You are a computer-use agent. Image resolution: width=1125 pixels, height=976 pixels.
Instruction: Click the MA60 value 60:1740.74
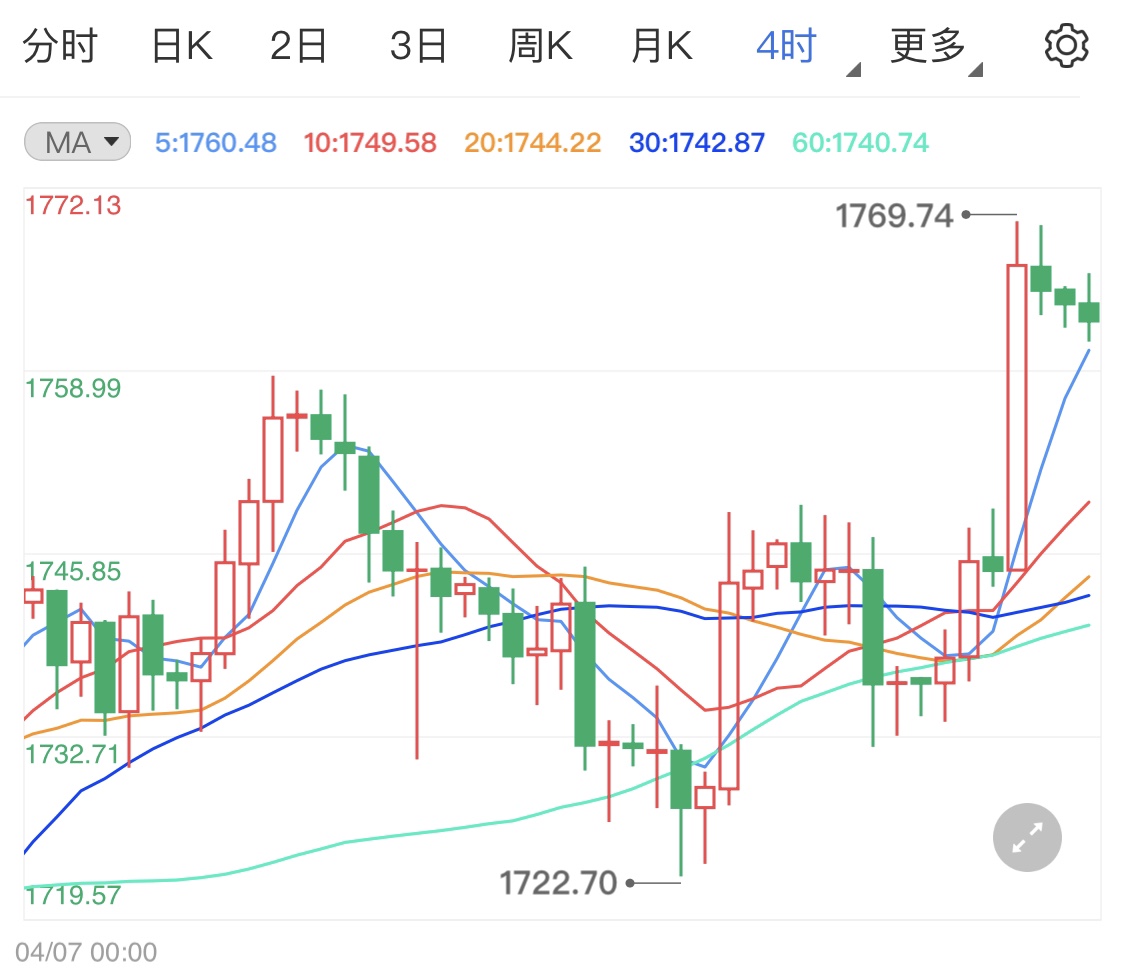pos(860,143)
